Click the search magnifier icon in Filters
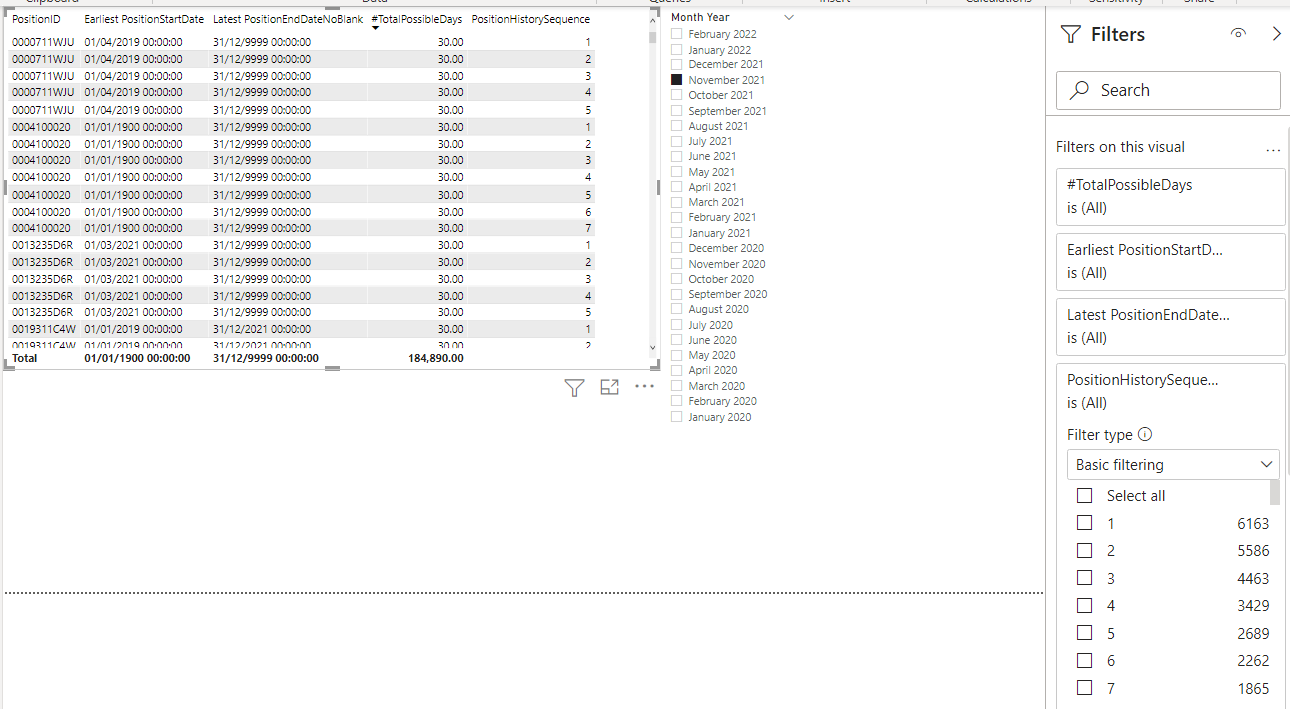This screenshot has width=1290, height=709. click(1079, 90)
